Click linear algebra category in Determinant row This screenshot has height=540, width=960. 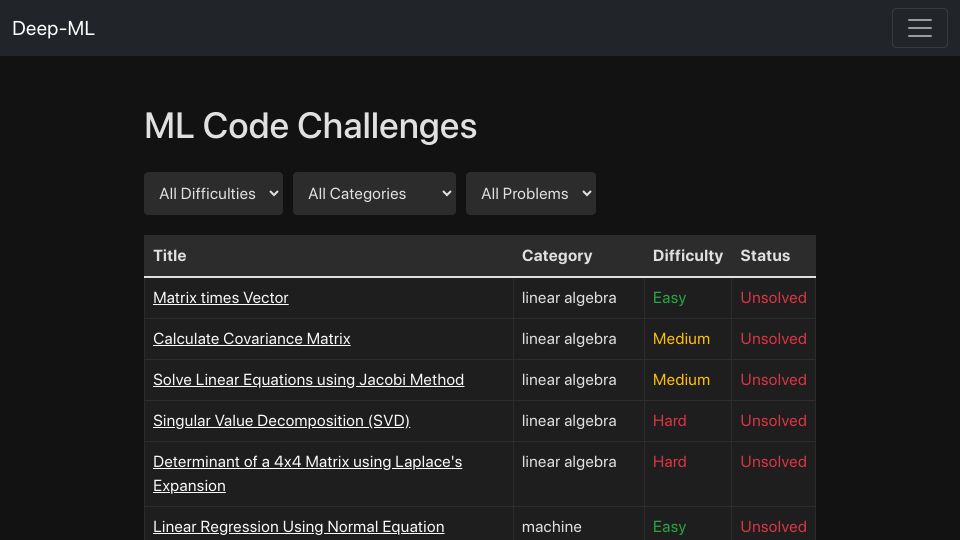click(569, 462)
